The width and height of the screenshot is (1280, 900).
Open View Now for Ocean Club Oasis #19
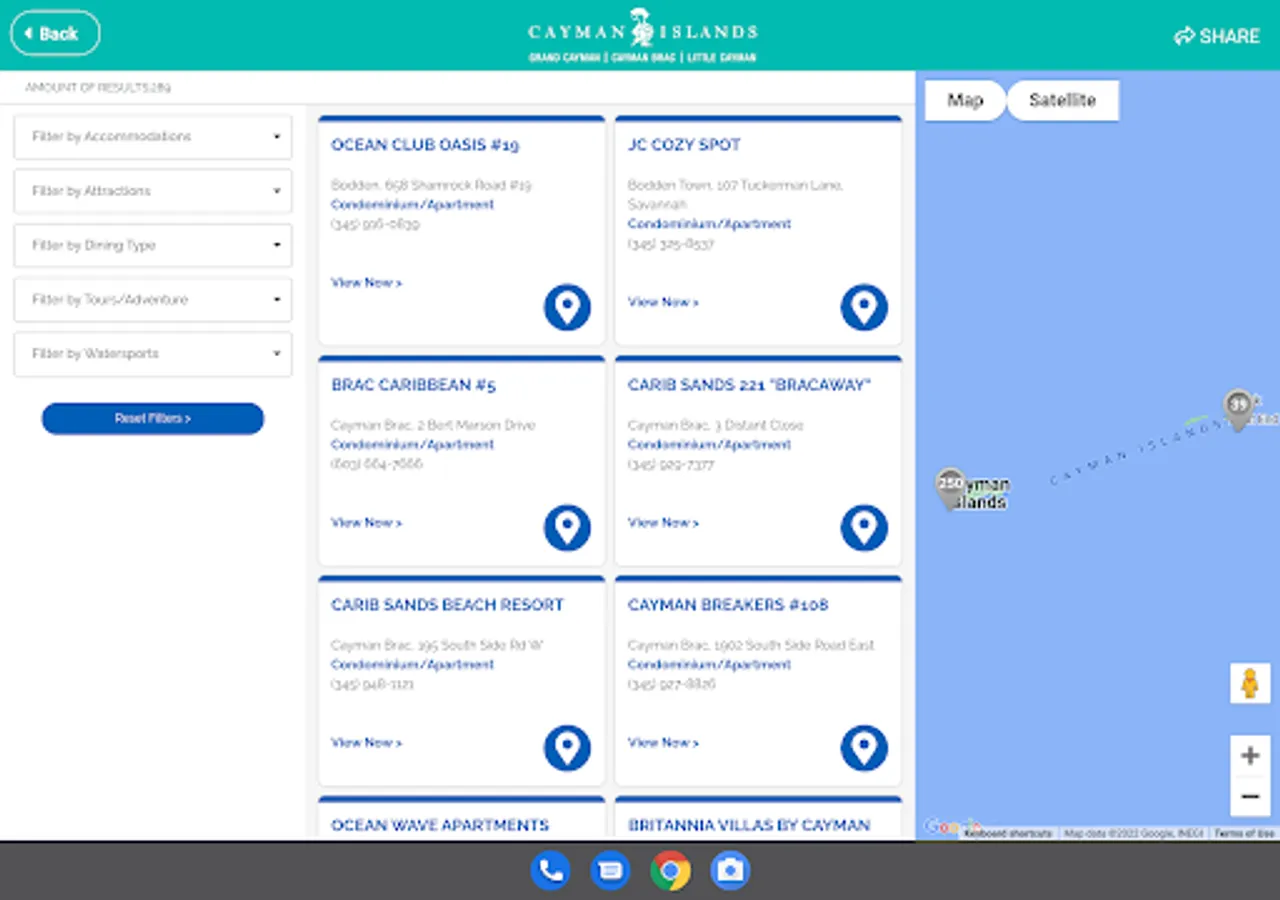click(366, 283)
